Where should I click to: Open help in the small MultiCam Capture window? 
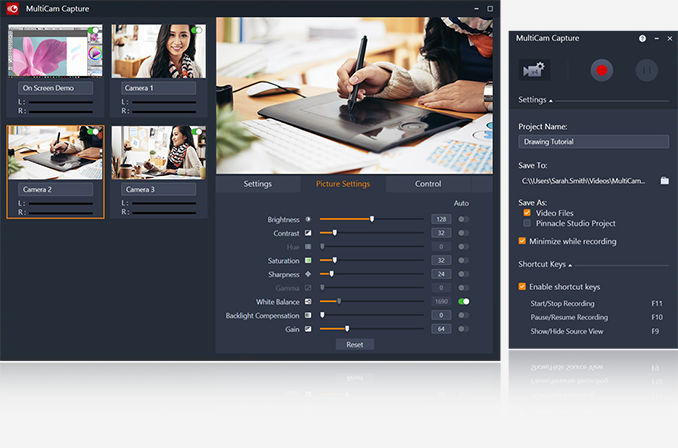coord(642,38)
